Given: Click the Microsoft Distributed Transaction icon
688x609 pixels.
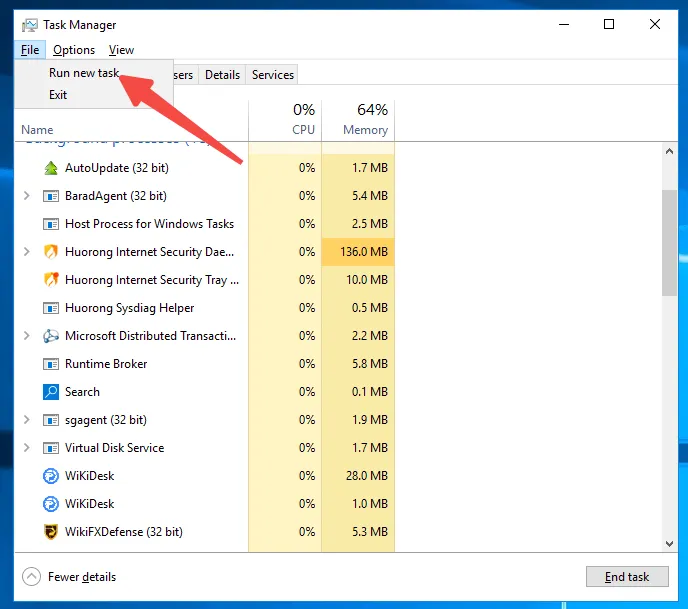Looking at the screenshot, I should [51, 336].
